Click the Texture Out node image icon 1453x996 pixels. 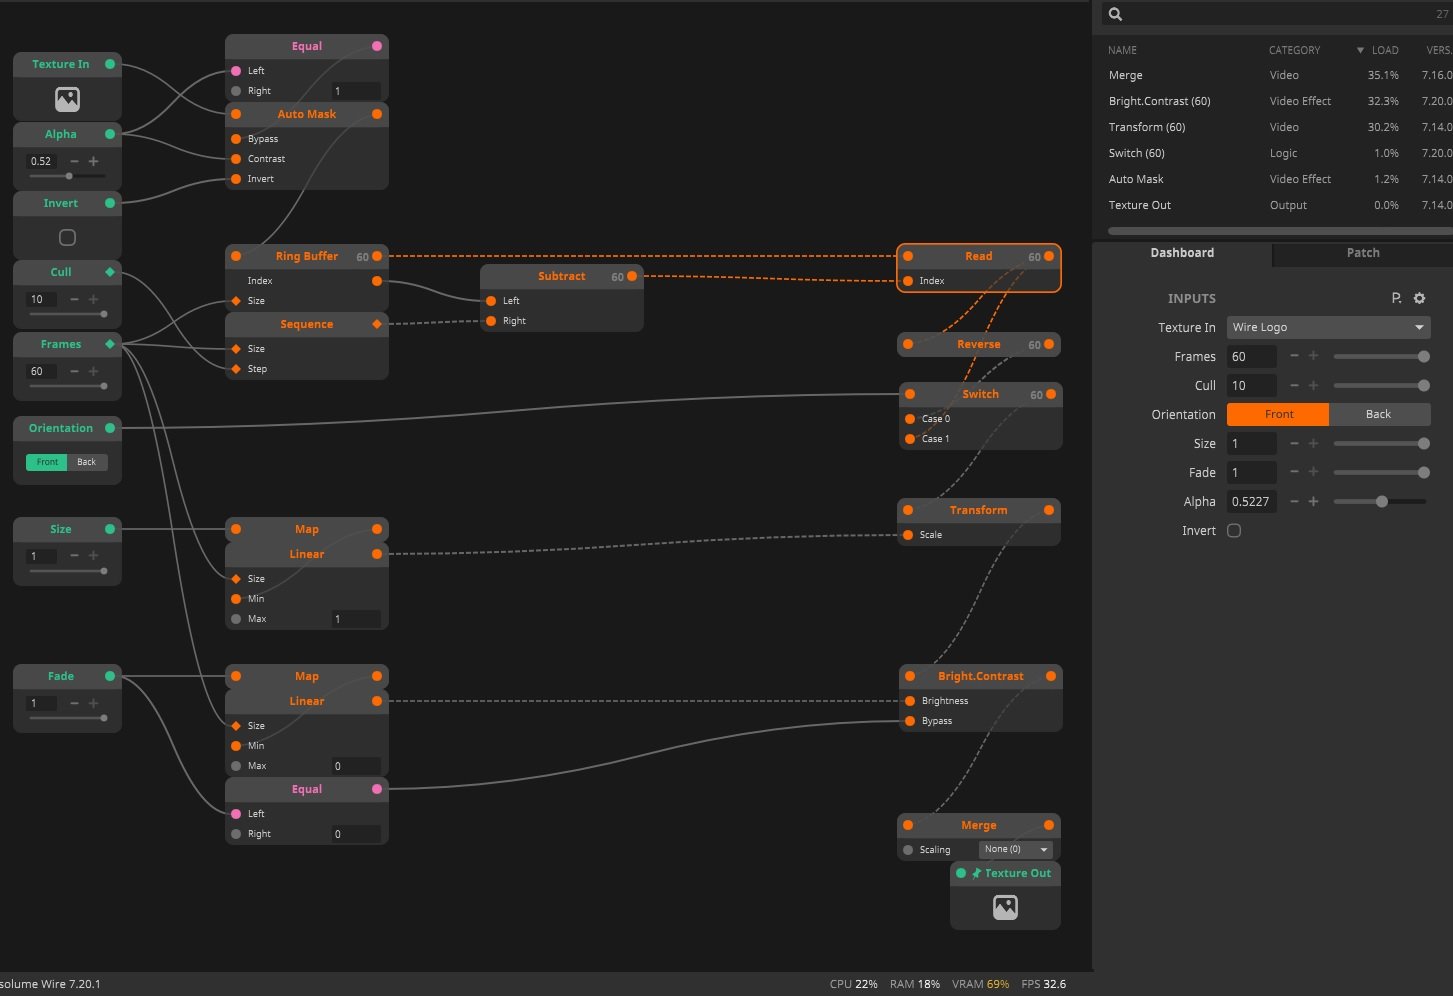1005,907
